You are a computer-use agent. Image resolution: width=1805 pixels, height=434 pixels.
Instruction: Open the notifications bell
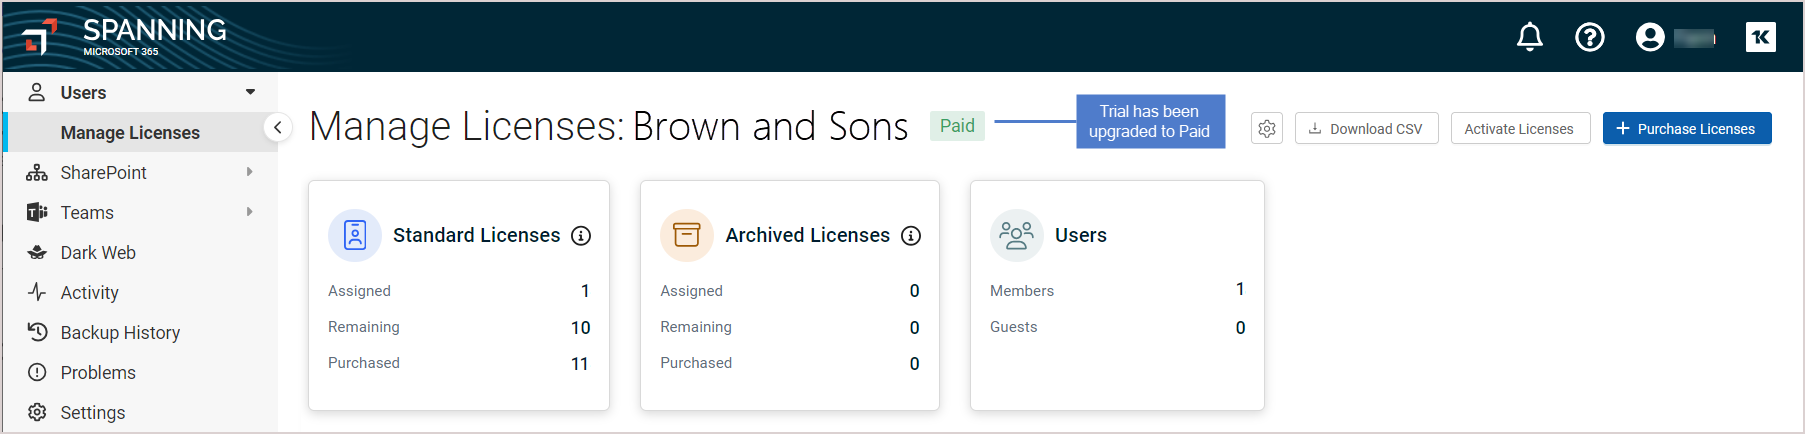tap(1530, 37)
